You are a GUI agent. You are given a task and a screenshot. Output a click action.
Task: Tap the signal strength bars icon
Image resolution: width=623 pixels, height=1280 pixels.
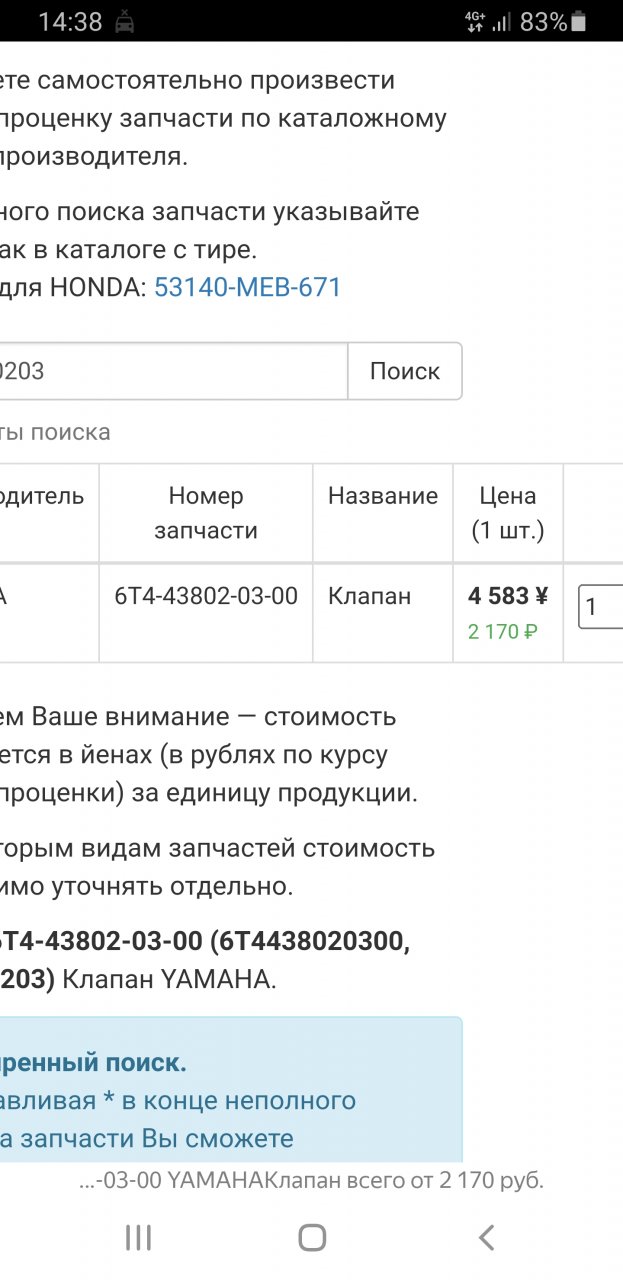click(x=502, y=21)
